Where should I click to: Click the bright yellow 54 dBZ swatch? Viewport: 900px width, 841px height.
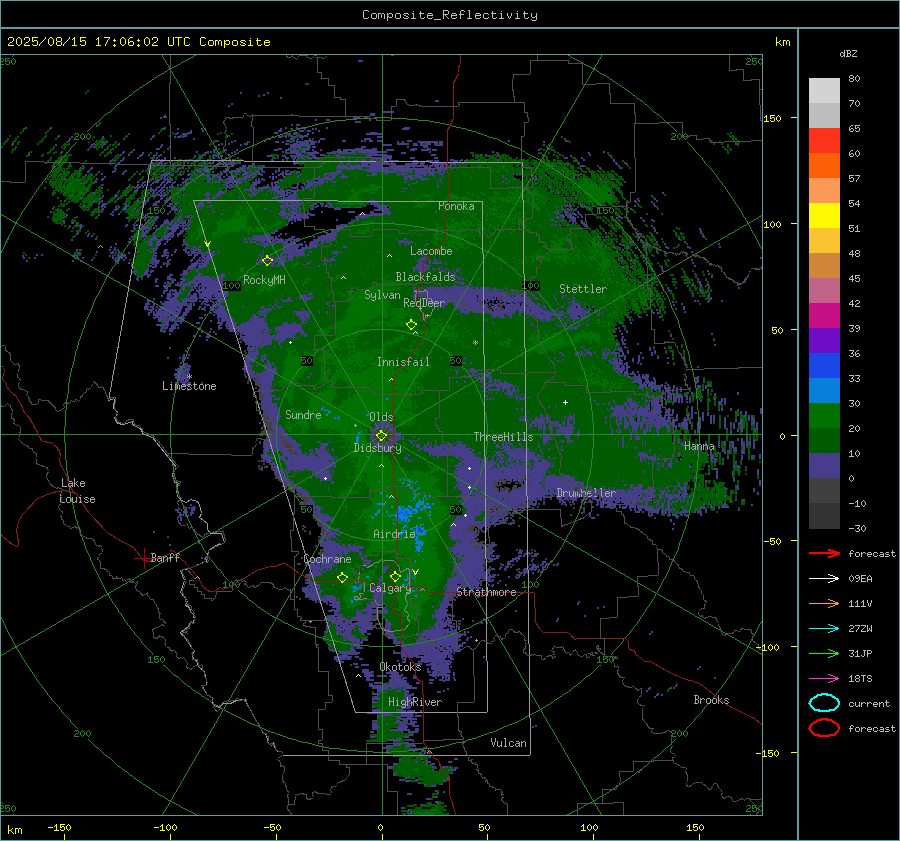pyautogui.click(x=824, y=215)
